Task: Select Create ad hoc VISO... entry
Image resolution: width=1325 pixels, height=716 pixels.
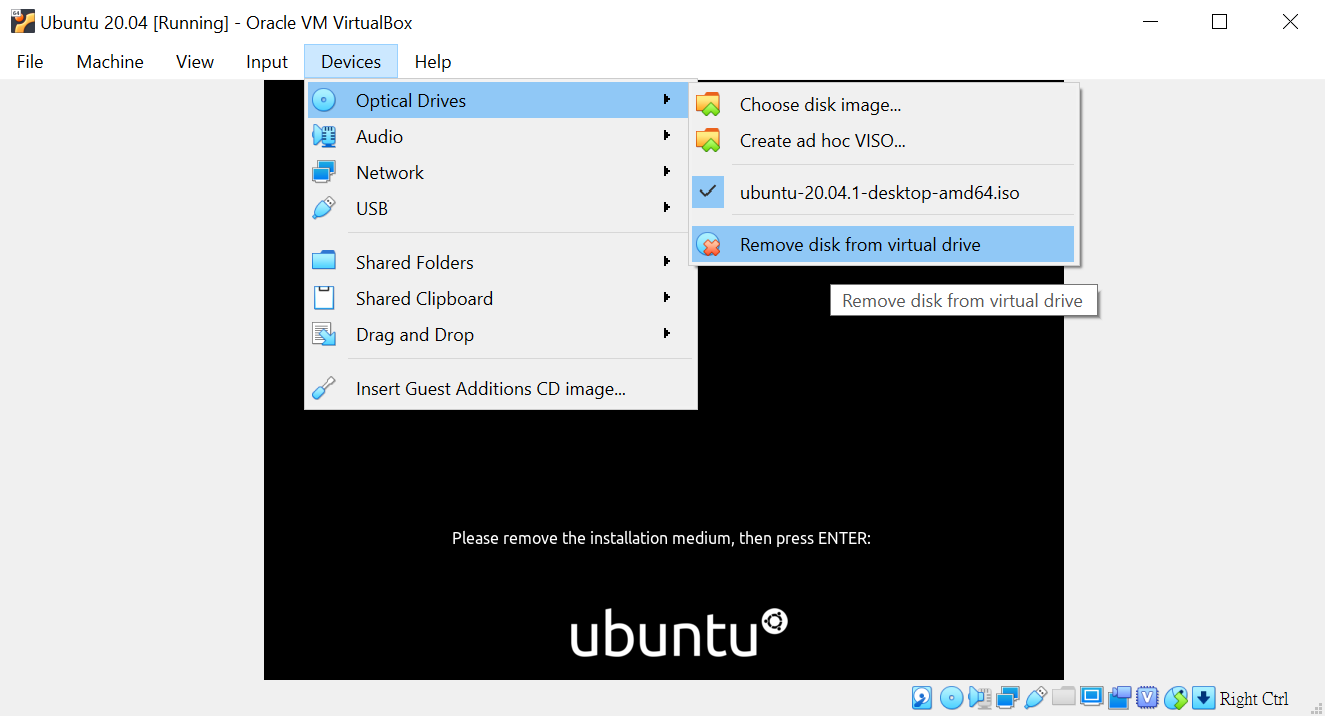Action: click(x=883, y=140)
